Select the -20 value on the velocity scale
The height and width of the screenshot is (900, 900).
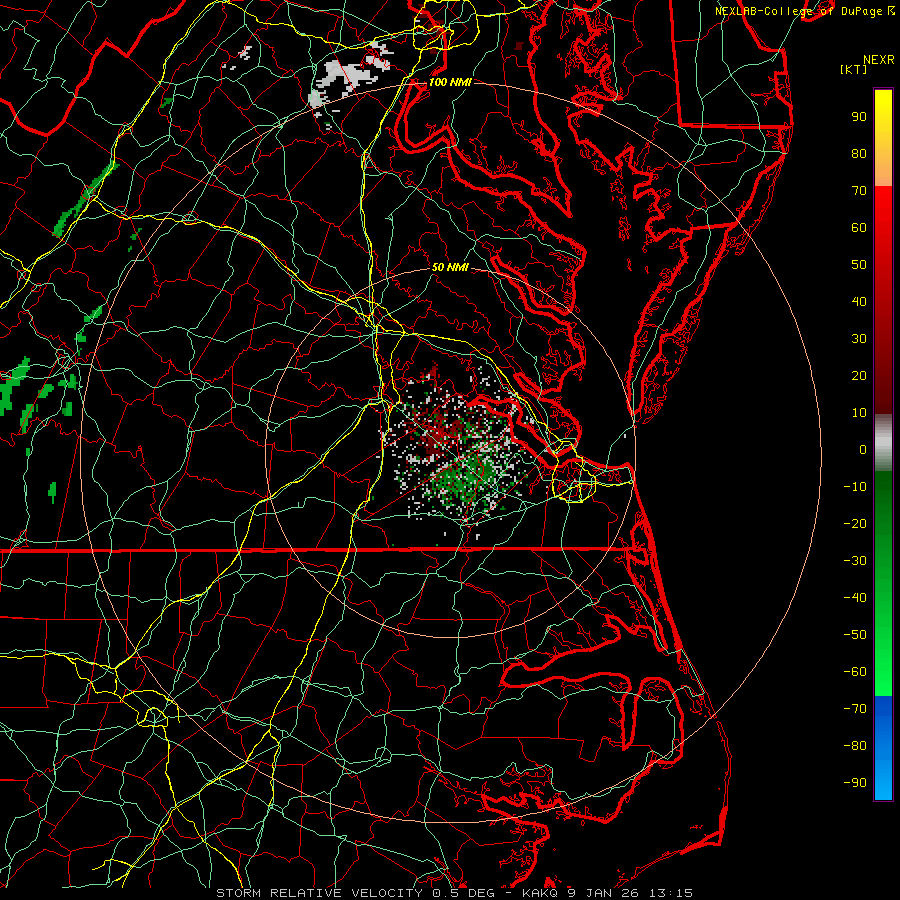pyautogui.click(x=855, y=524)
